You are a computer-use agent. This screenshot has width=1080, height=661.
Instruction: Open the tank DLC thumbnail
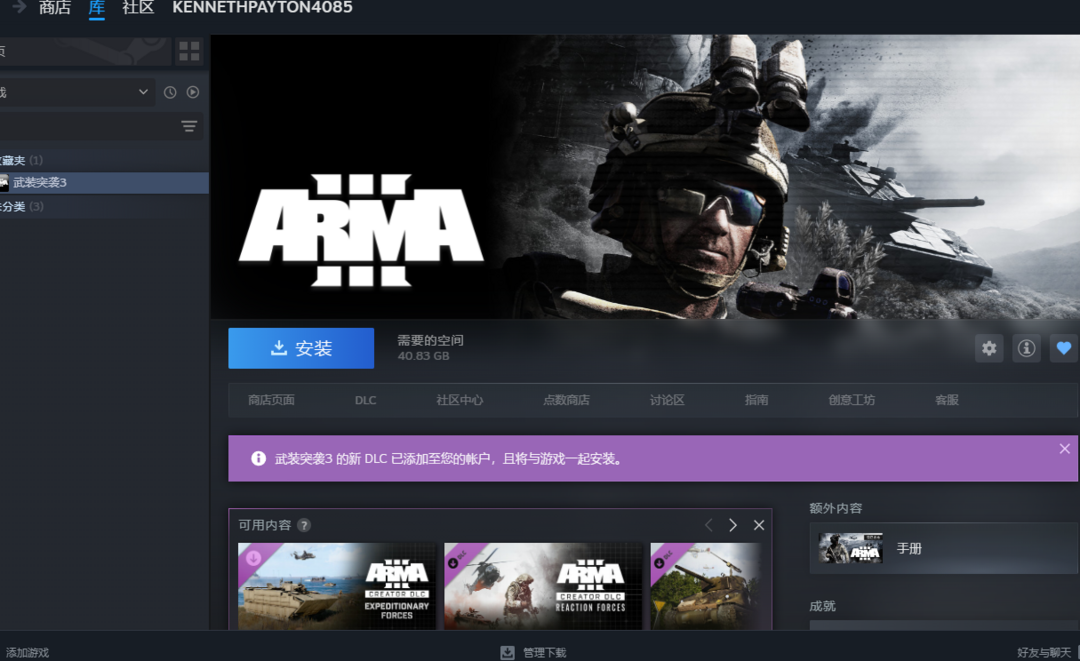(x=706, y=586)
